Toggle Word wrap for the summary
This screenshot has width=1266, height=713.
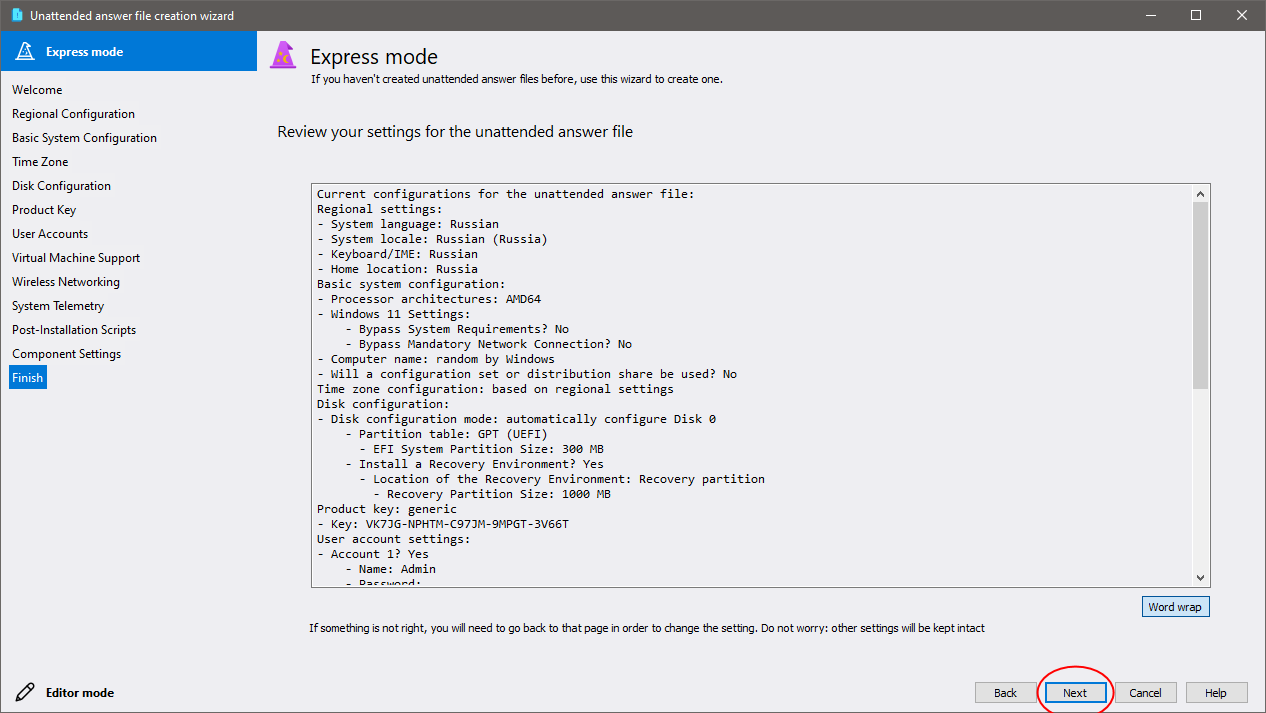click(1175, 607)
